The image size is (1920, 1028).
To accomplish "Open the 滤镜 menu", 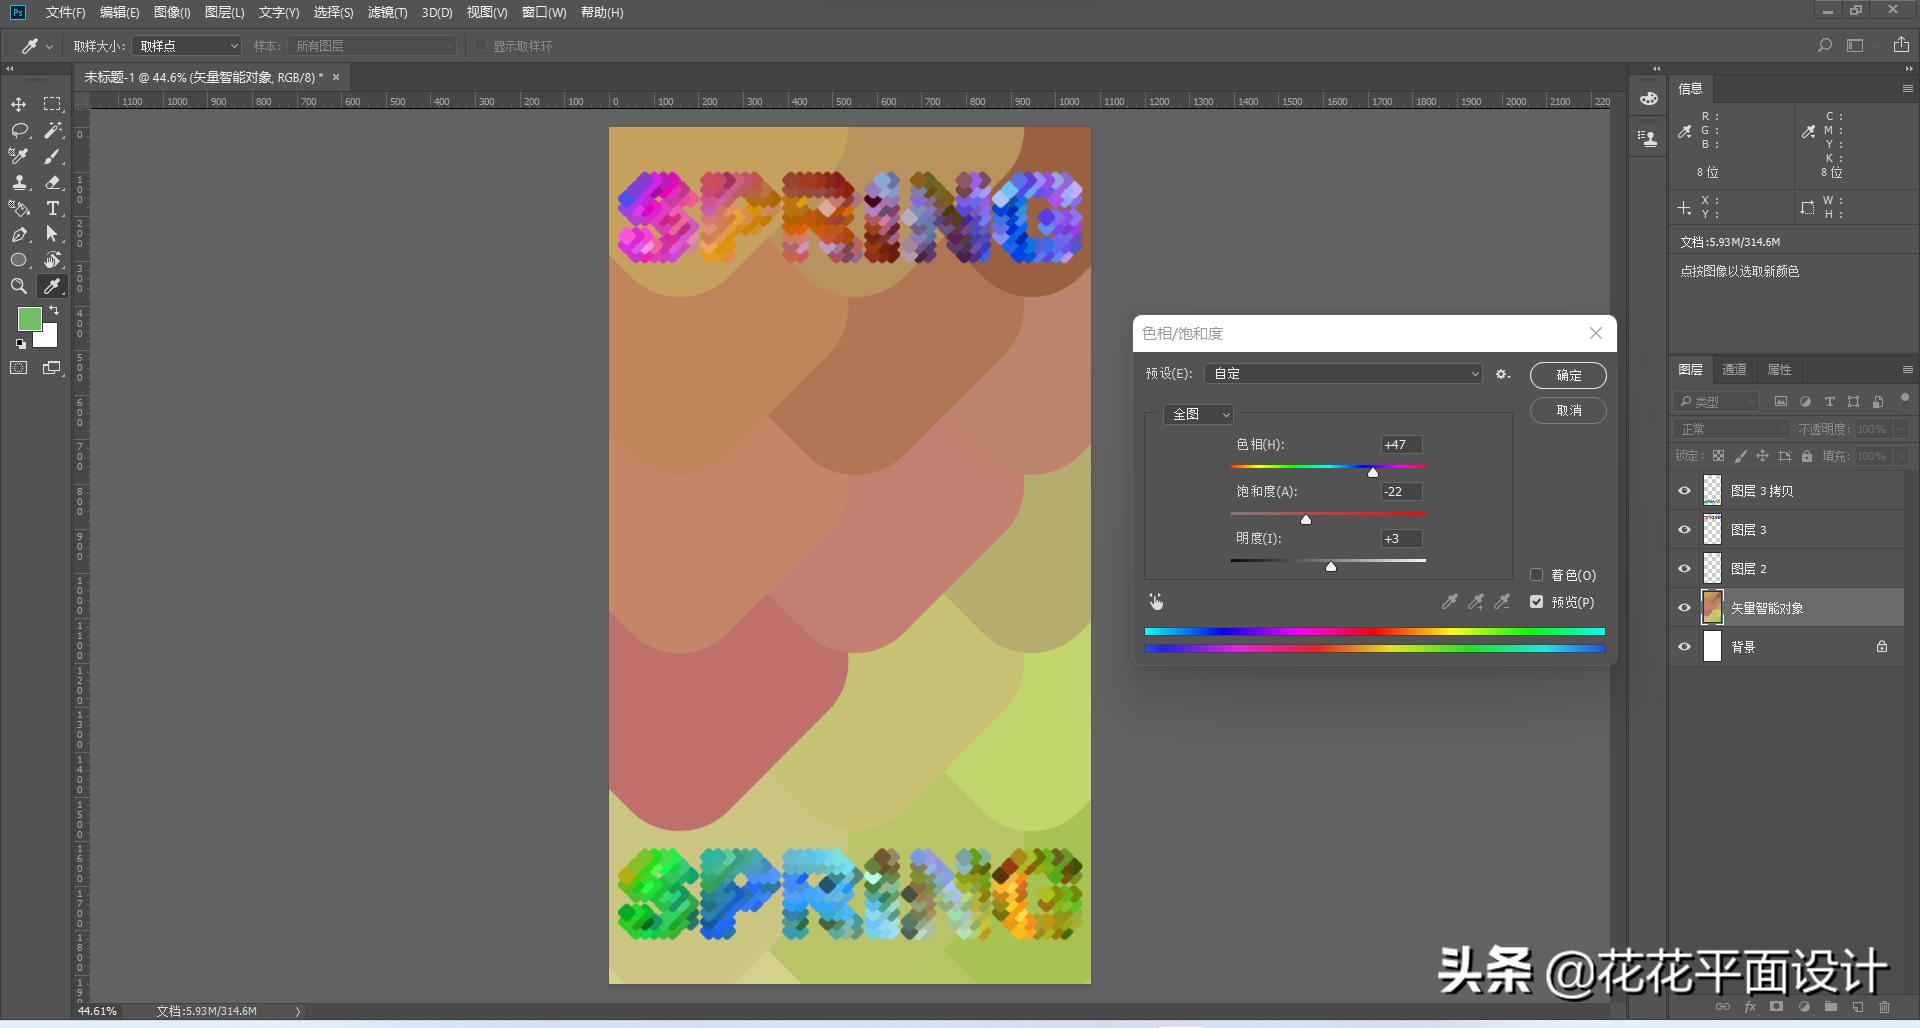I will (x=387, y=13).
